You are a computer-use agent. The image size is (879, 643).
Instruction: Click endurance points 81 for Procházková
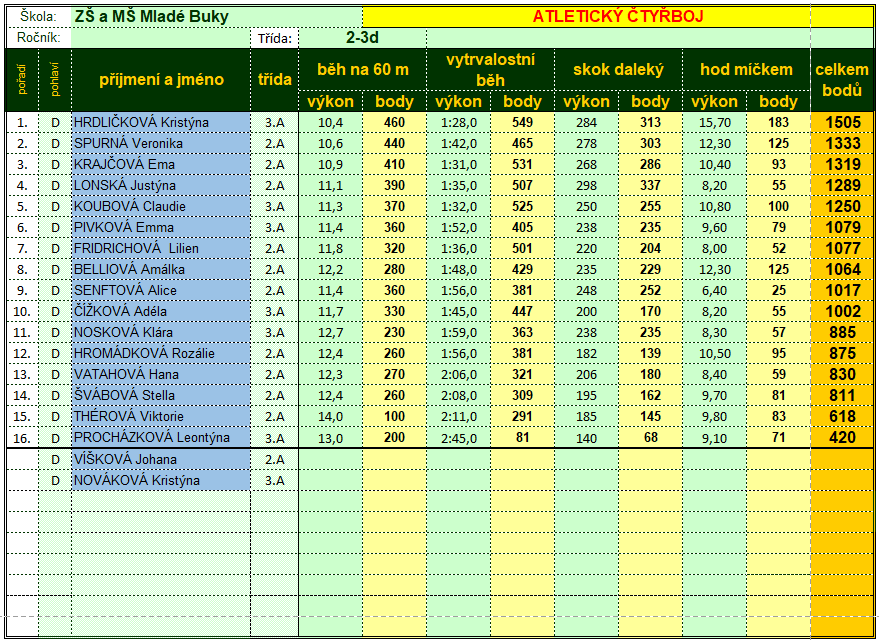pos(522,438)
